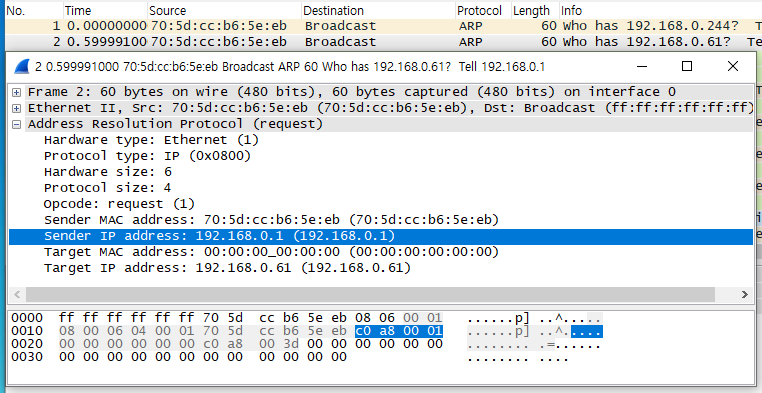This screenshot has height=393, width=762.
Task: Click hex bytes 00 3d in row 0020
Action: click(x=279, y=345)
